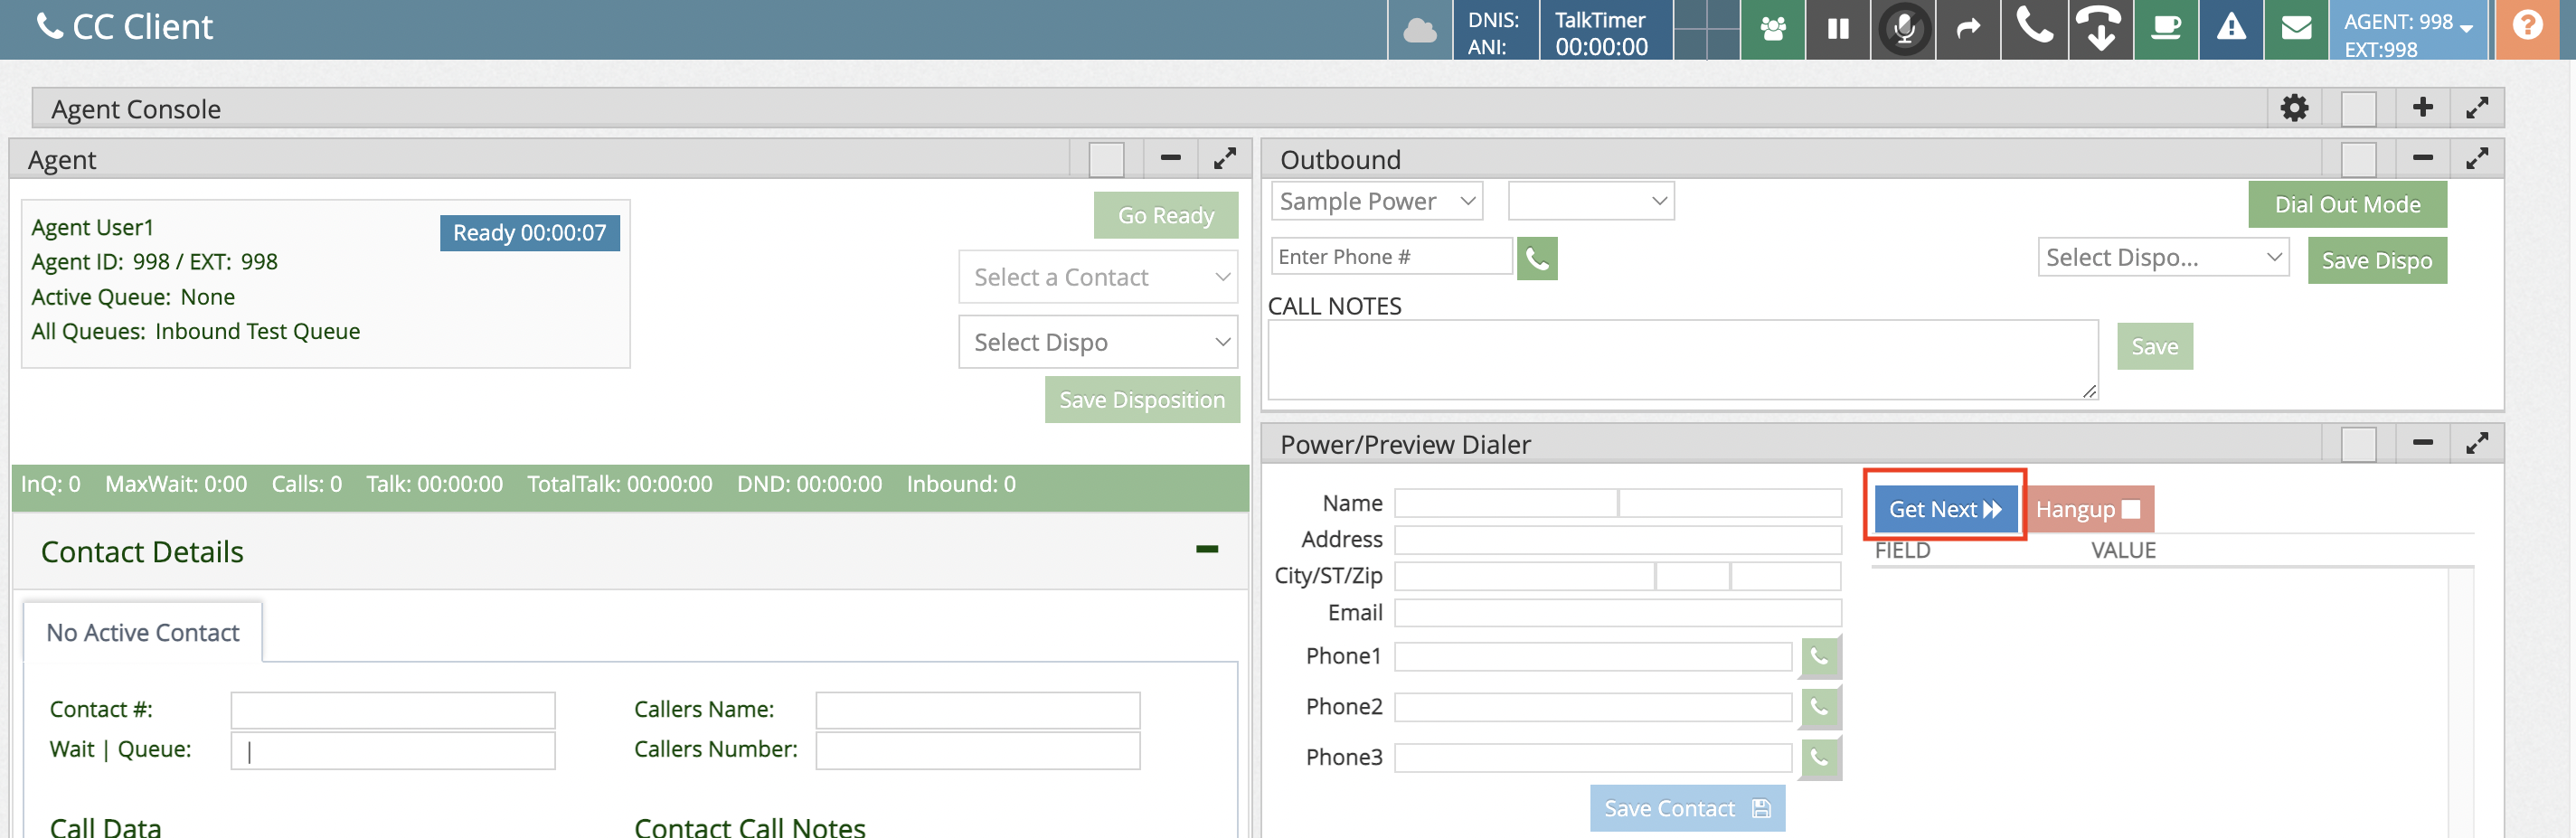This screenshot has width=2576, height=838.
Task: Click the plus icon in Agent Console header
Action: (x=2422, y=108)
